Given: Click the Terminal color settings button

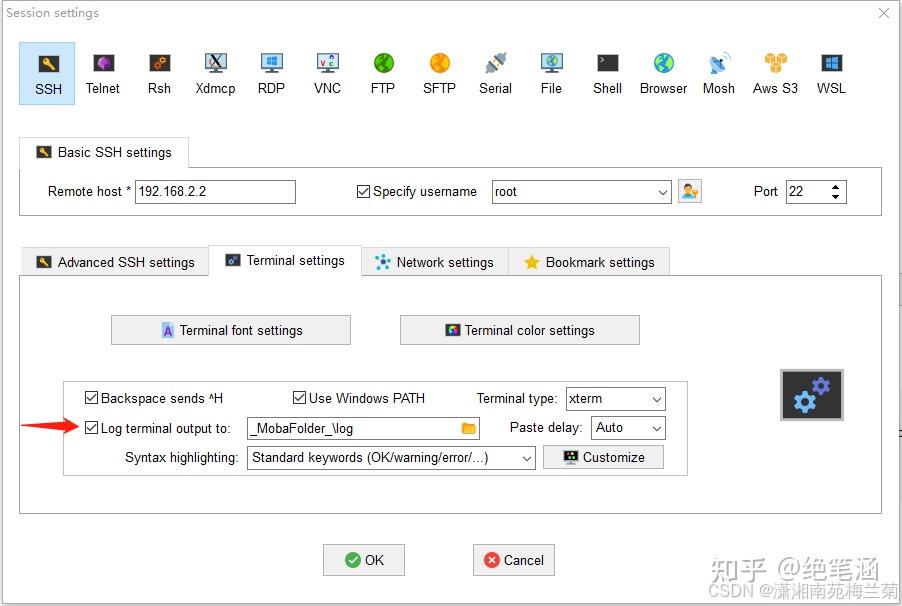Looking at the screenshot, I should pos(519,329).
